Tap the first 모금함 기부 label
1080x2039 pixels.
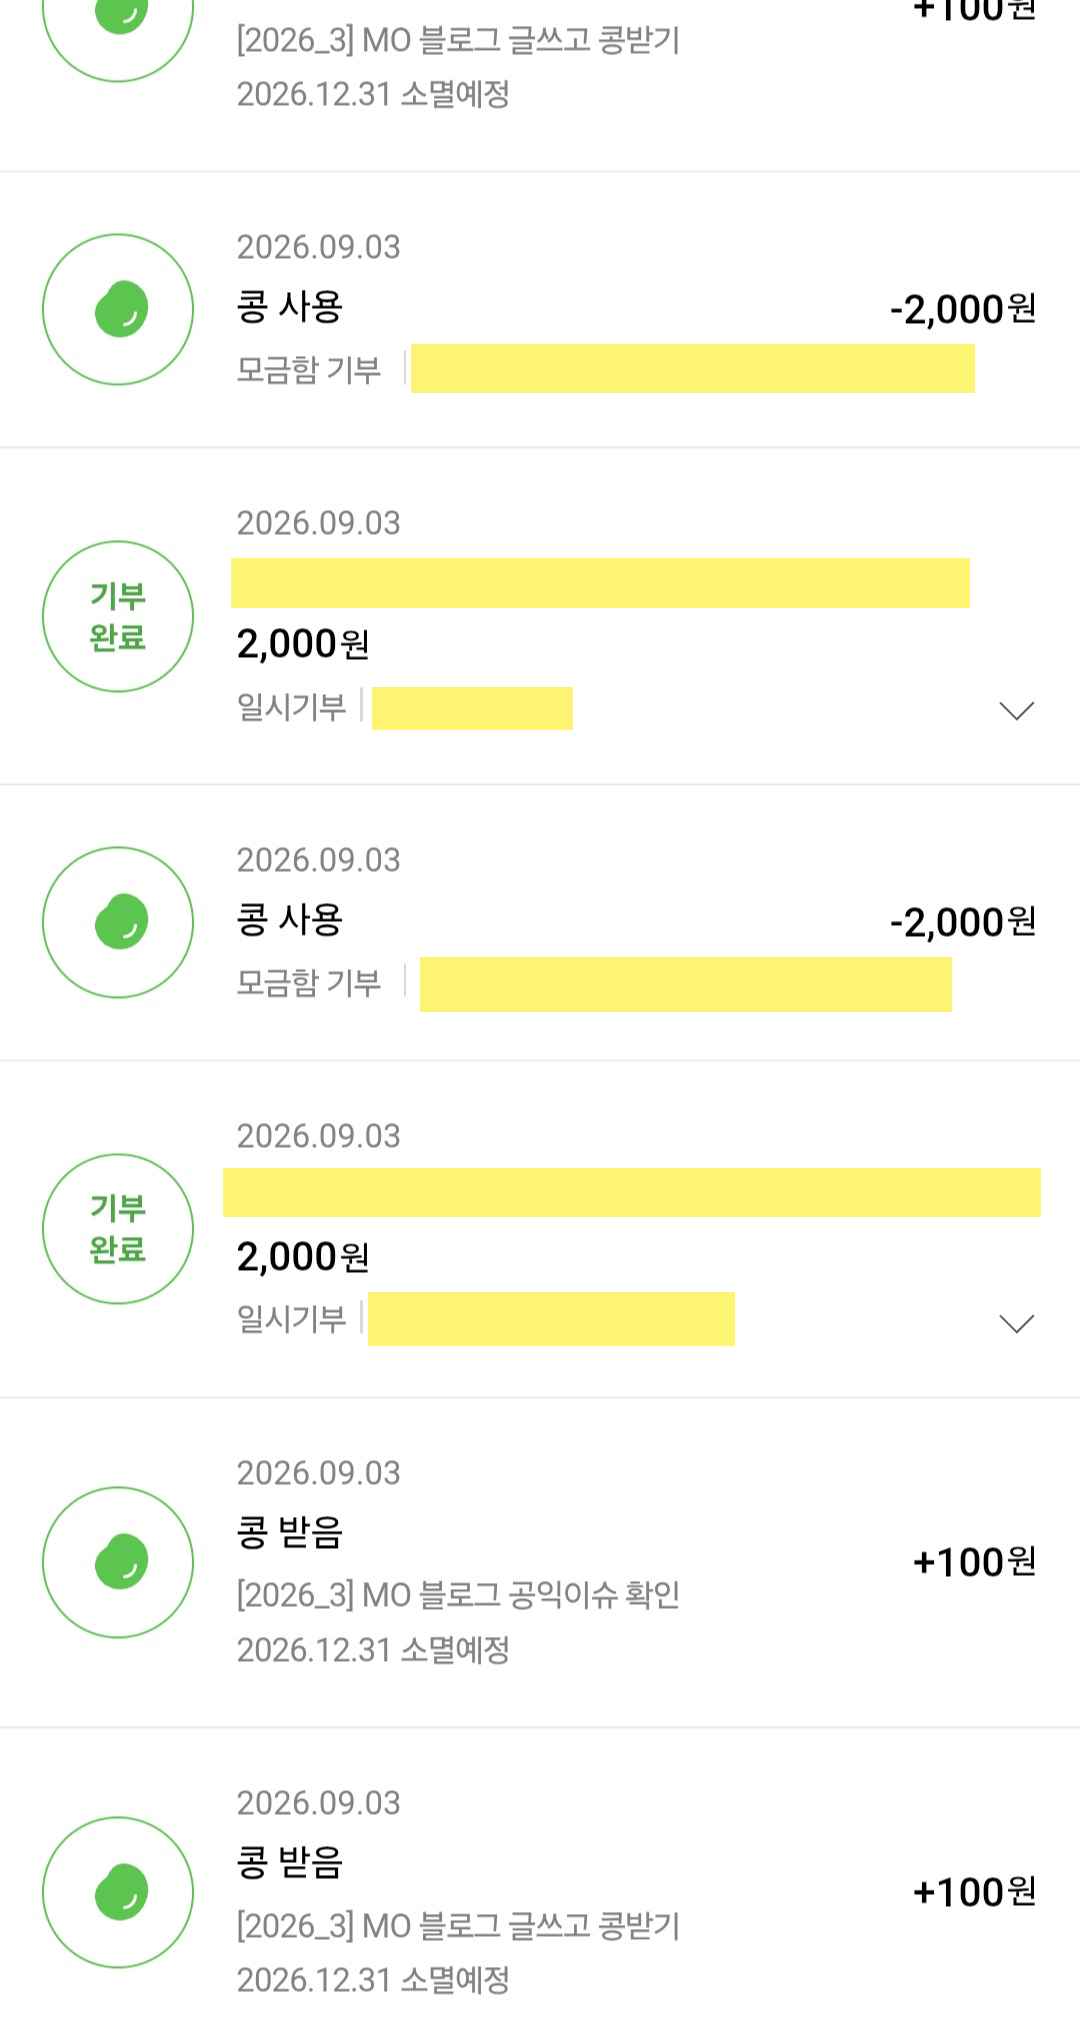click(309, 370)
